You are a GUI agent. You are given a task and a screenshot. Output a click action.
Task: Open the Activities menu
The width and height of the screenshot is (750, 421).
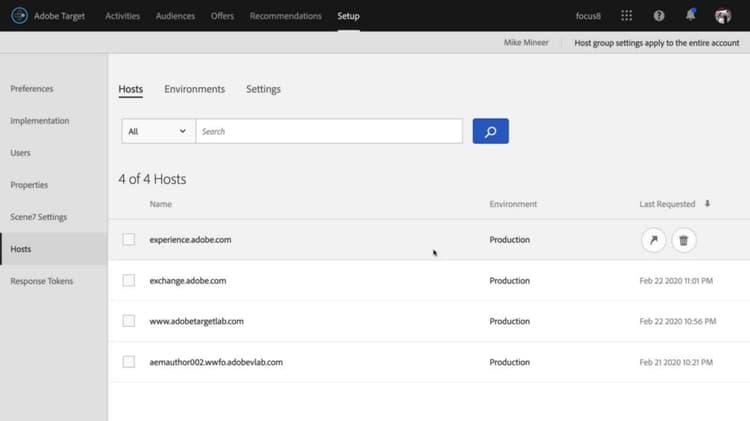pyautogui.click(x=122, y=16)
